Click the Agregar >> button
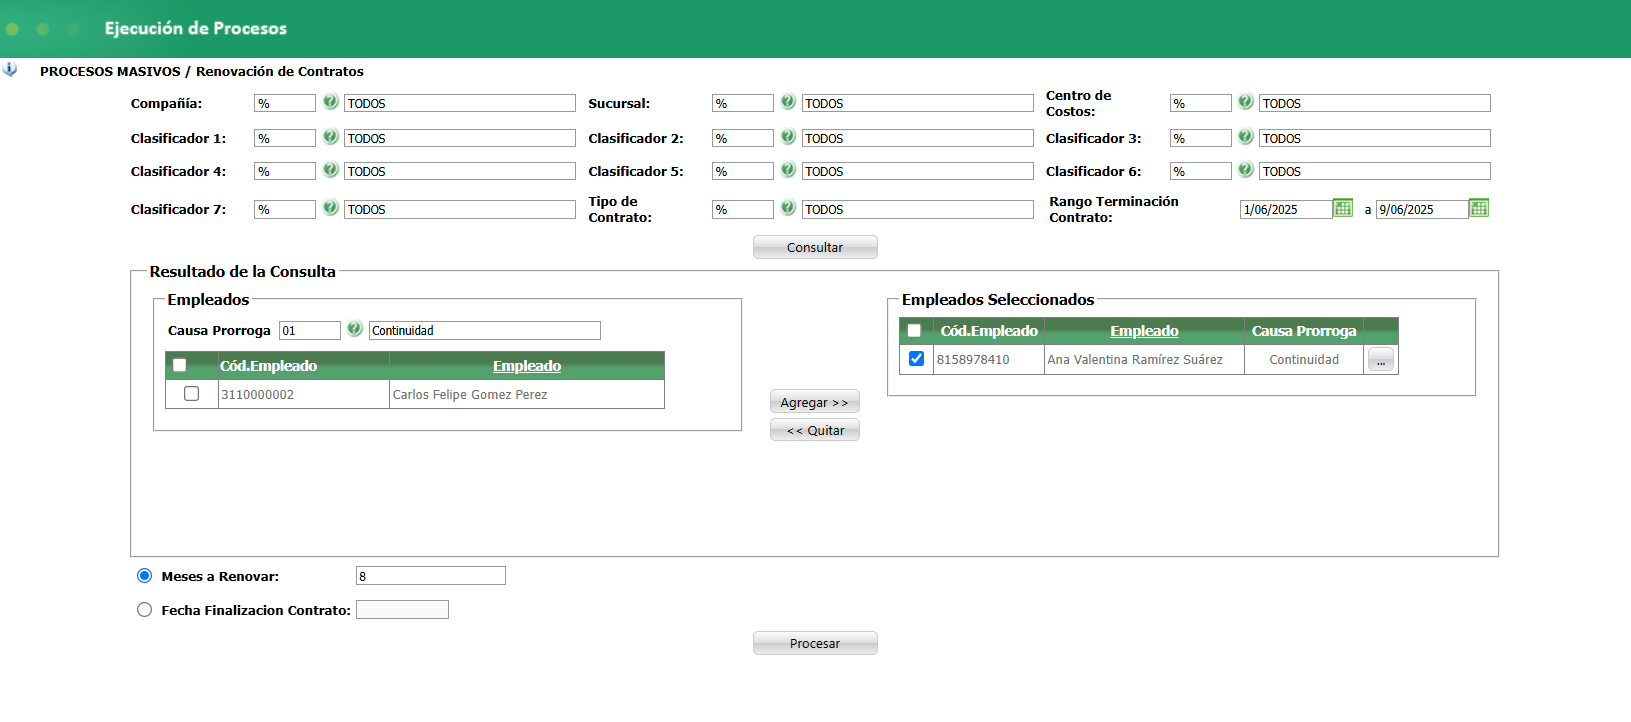The image size is (1631, 722). [814, 402]
